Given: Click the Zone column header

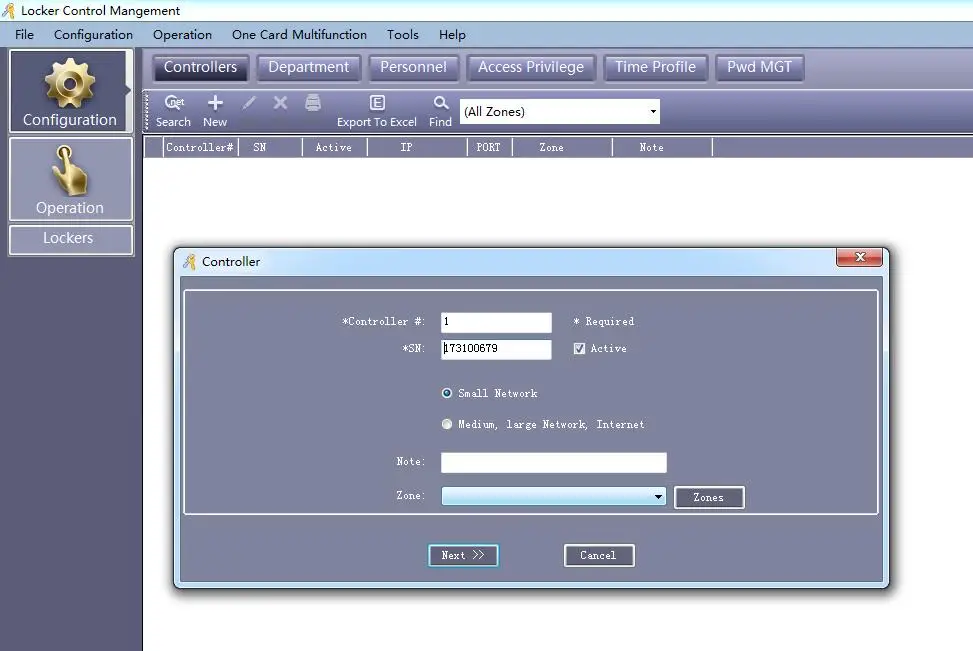Looking at the screenshot, I should point(562,148).
